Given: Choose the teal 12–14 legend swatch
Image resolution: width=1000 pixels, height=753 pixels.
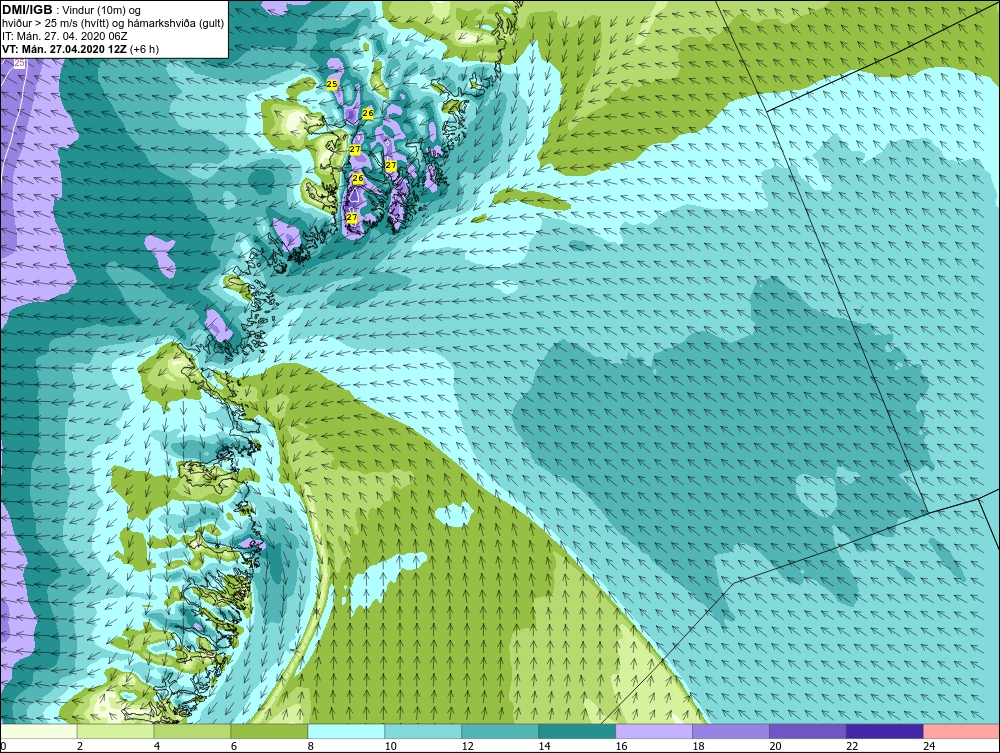Looking at the screenshot, I should click(500, 731).
